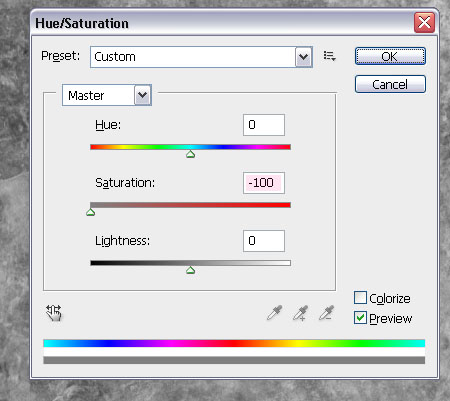Focus the Saturation value field showing -100
The height and width of the screenshot is (401, 450).
coord(264,183)
